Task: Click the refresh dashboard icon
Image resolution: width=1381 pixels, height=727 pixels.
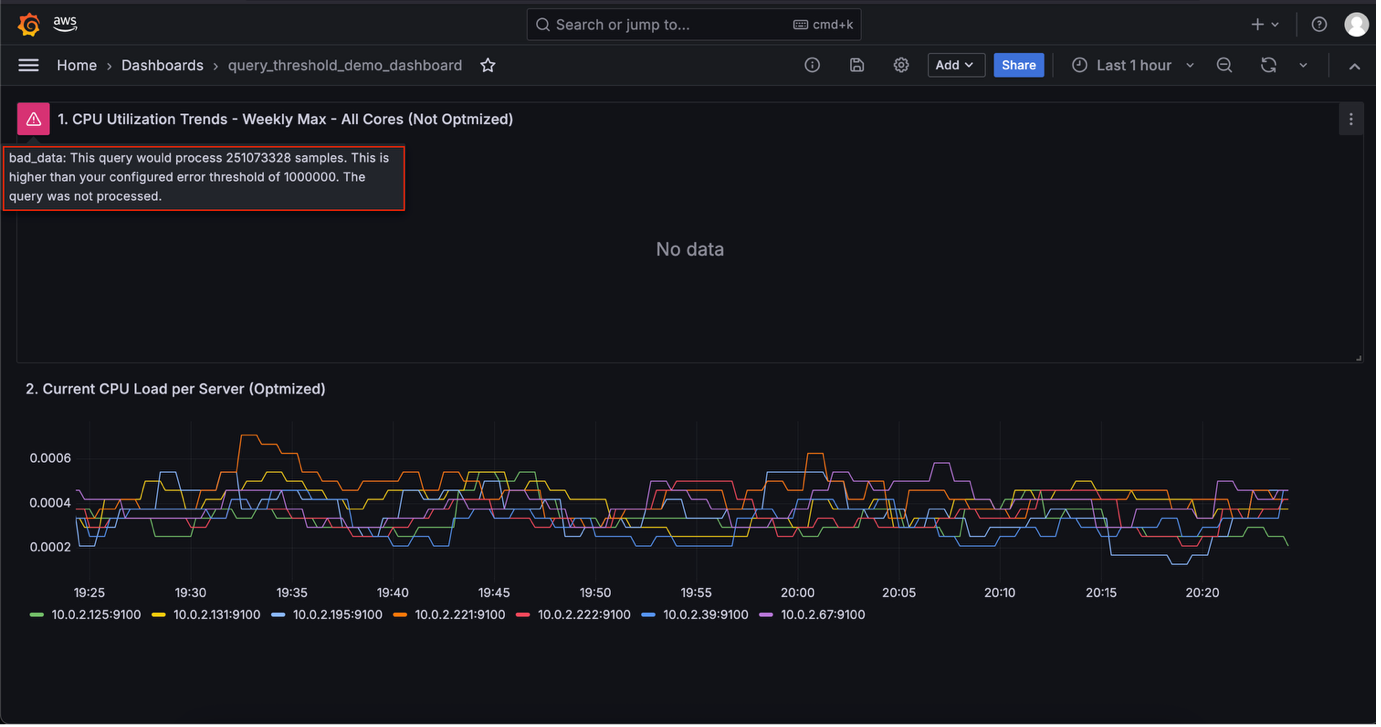Action: pos(1268,65)
